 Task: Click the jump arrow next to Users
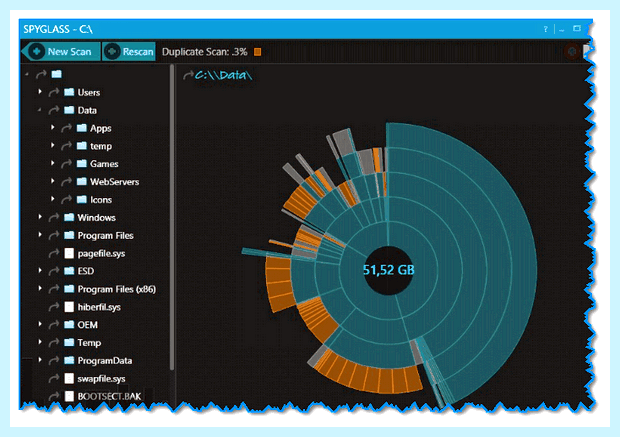[x=53, y=92]
